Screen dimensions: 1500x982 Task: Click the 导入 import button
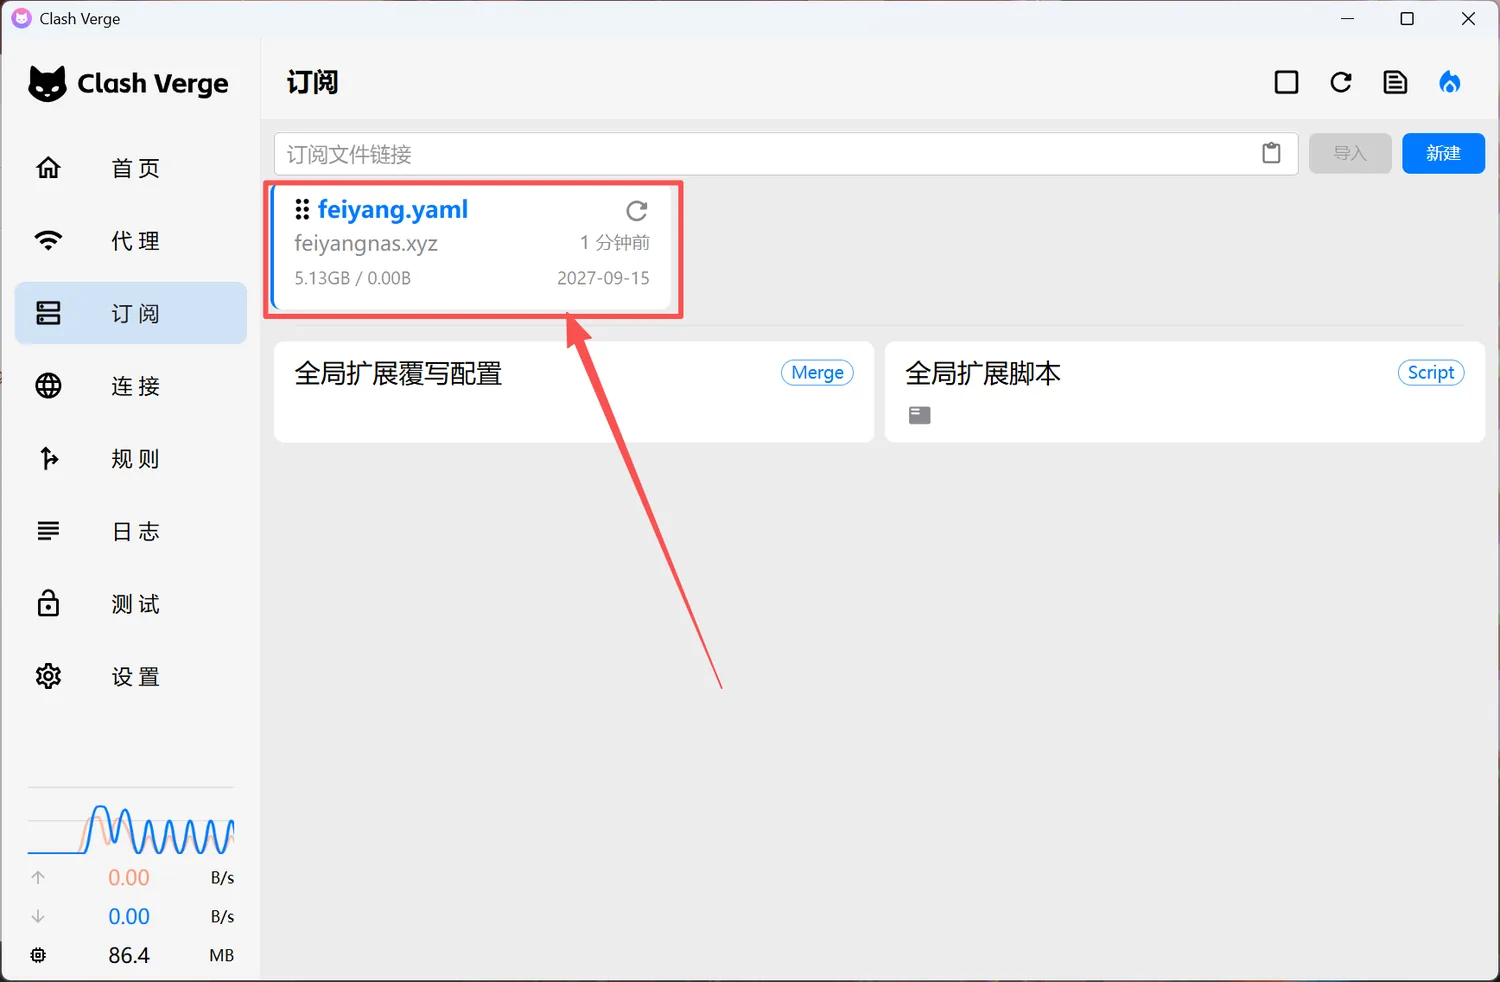tap(1350, 153)
